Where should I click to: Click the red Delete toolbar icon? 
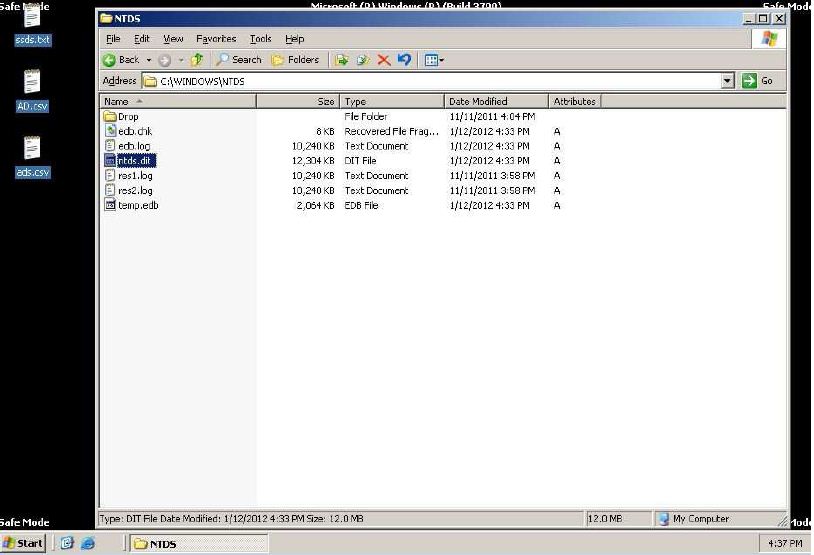coord(384,60)
